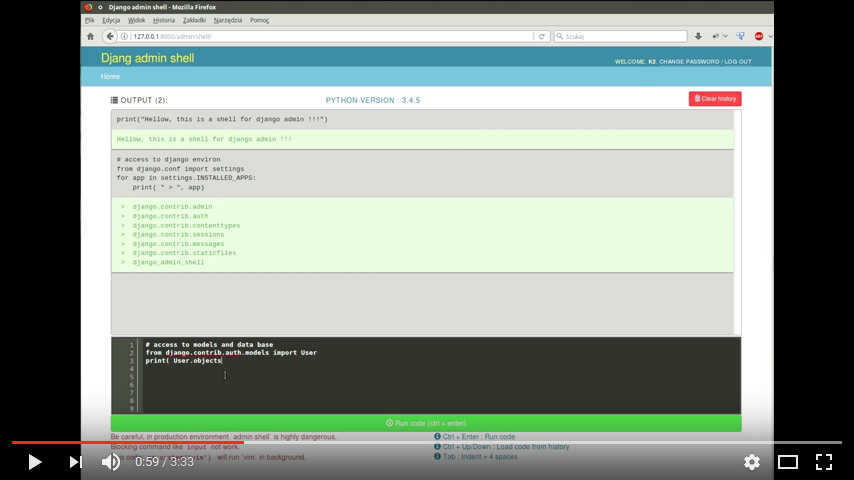
Task: Open the Plik menu
Action: point(90,20)
